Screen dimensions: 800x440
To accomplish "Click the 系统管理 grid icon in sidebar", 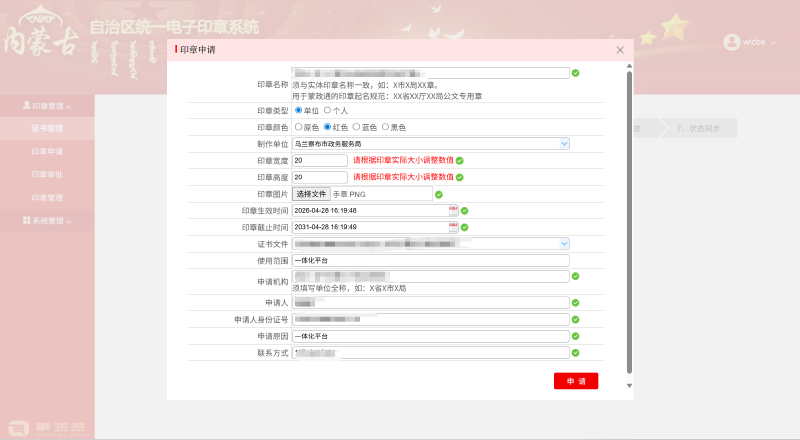I will pos(27,220).
